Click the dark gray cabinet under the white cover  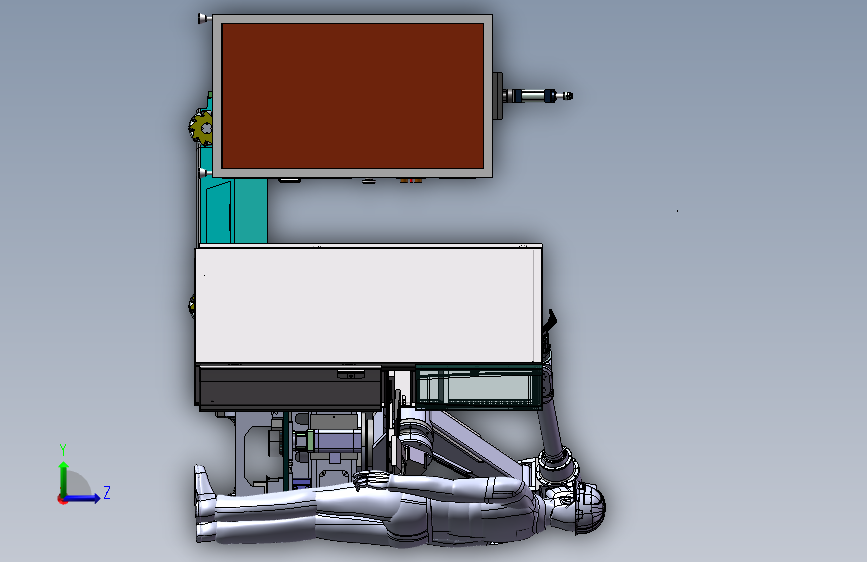tap(290, 388)
